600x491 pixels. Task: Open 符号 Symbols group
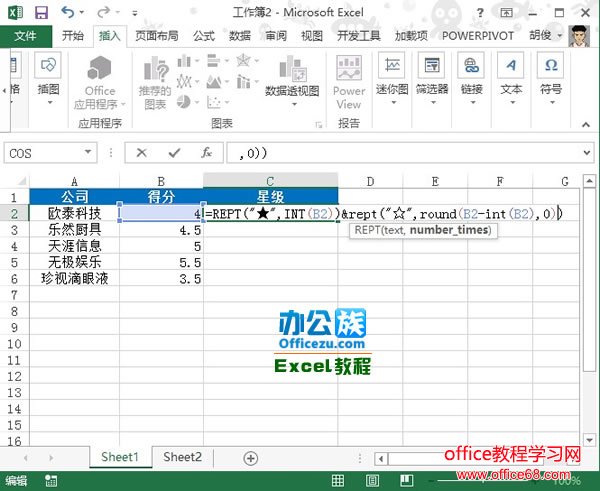pyautogui.click(x=551, y=80)
